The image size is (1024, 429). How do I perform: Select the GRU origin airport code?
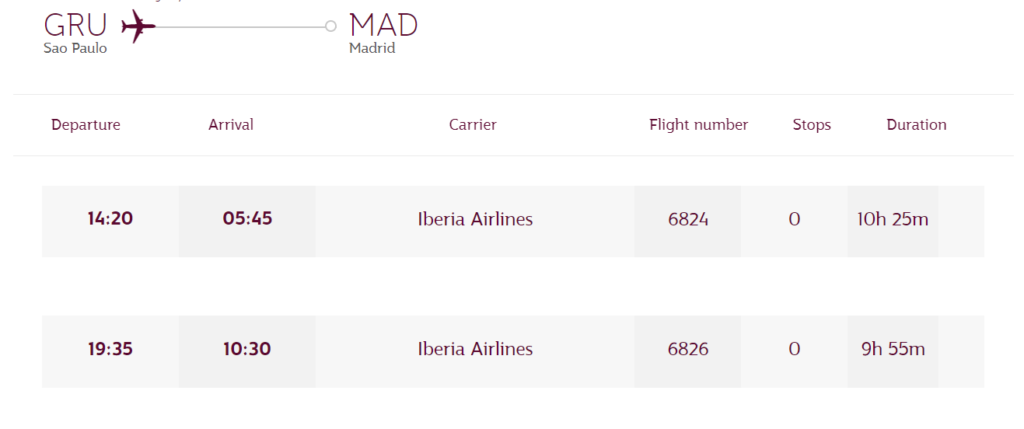75,25
